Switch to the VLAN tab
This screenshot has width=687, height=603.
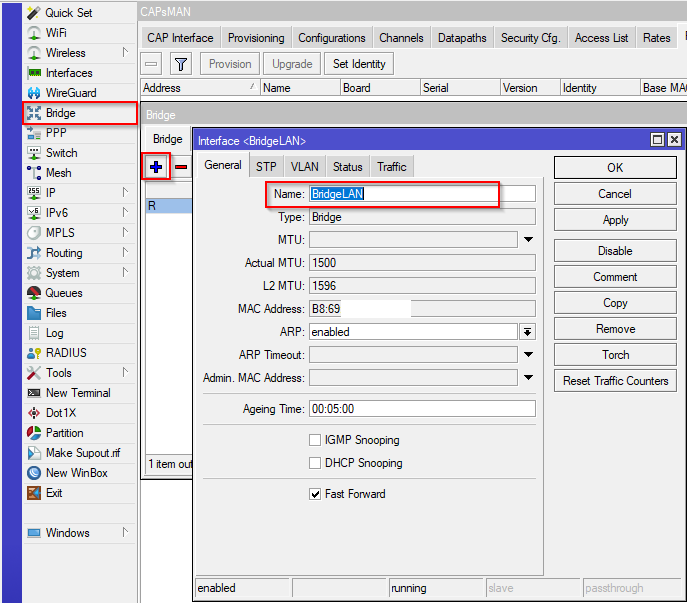[x=305, y=167]
